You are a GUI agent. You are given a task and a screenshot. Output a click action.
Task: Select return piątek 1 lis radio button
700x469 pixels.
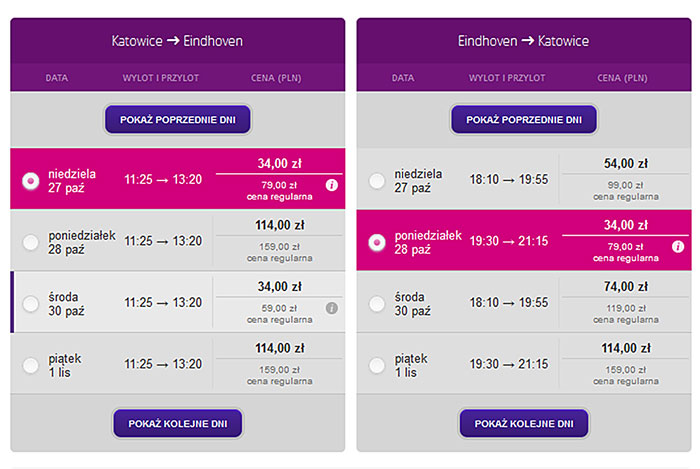click(x=377, y=365)
